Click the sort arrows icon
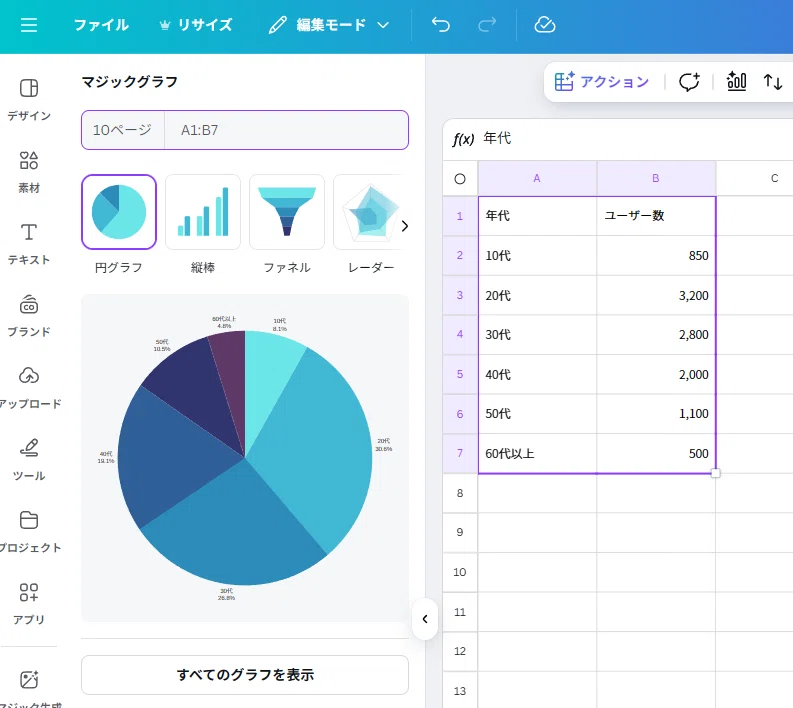The width and height of the screenshot is (793, 708). tap(772, 82)
